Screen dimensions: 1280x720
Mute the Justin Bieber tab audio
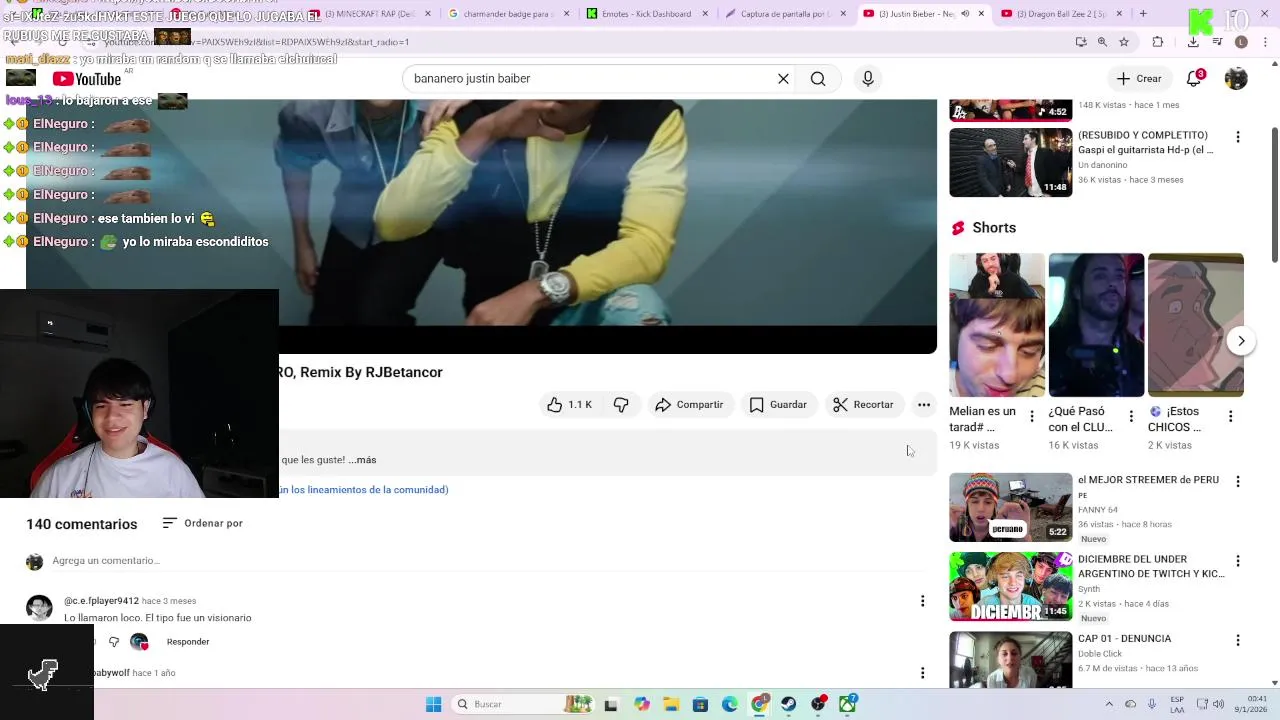point(965,14)
